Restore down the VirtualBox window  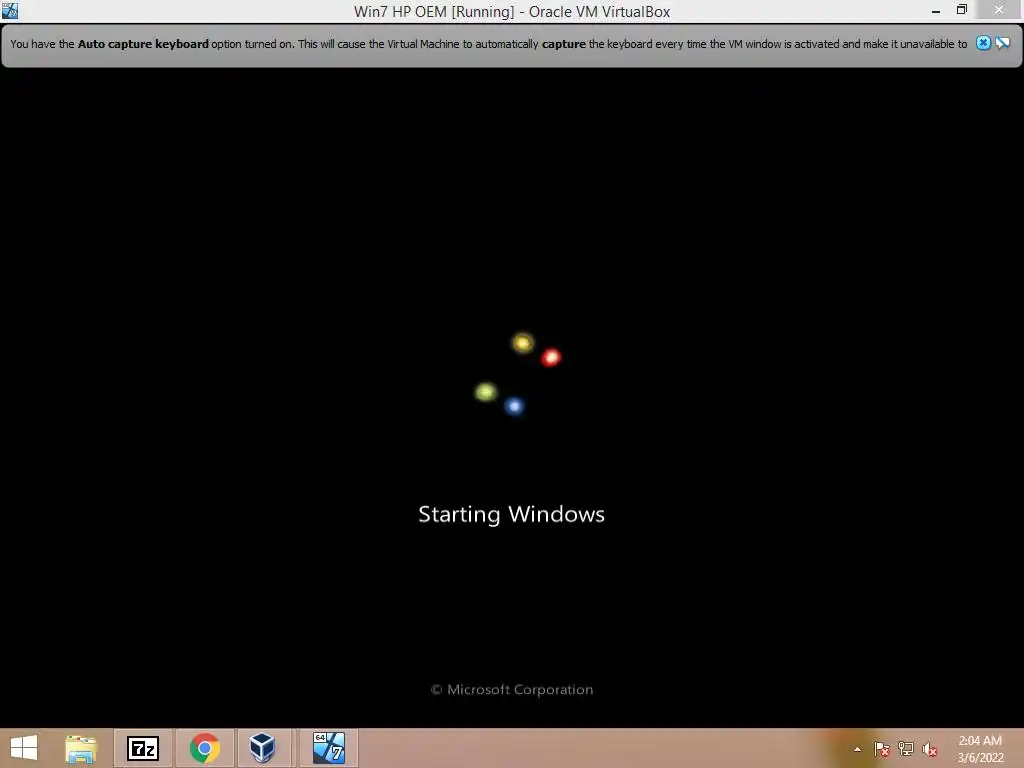[962, 10]
